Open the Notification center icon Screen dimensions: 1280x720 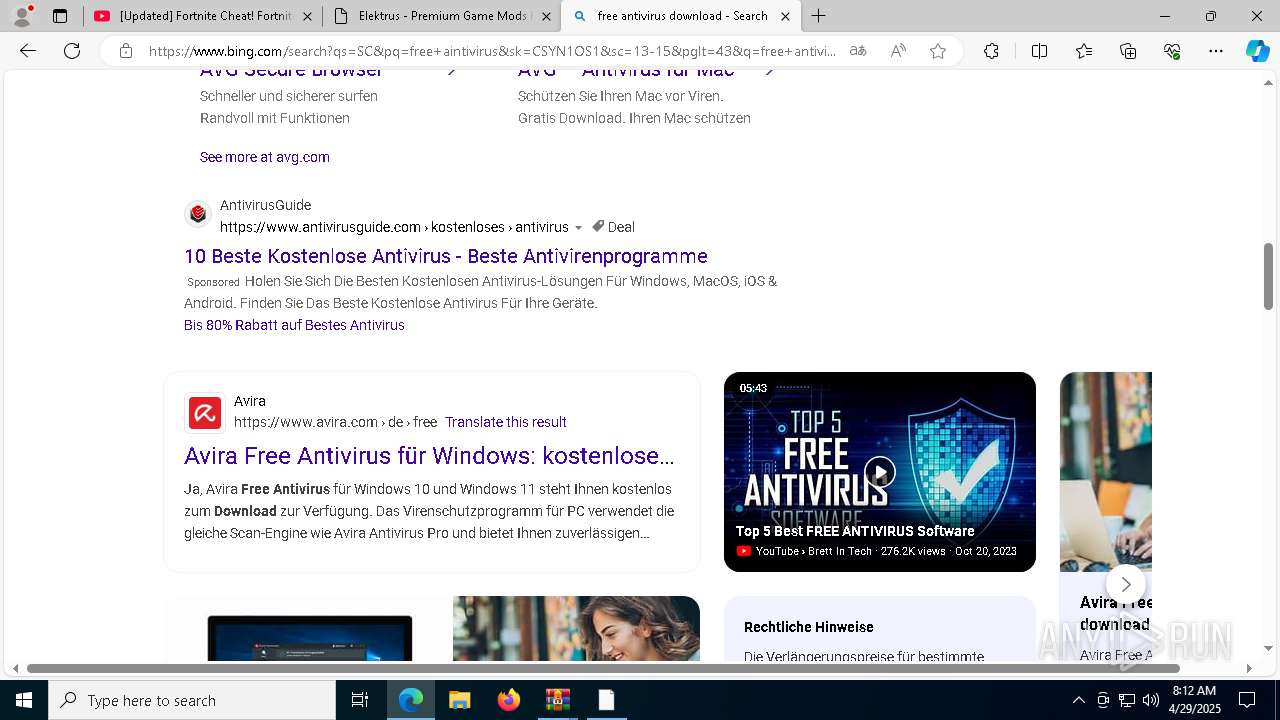pos(1247,700)
